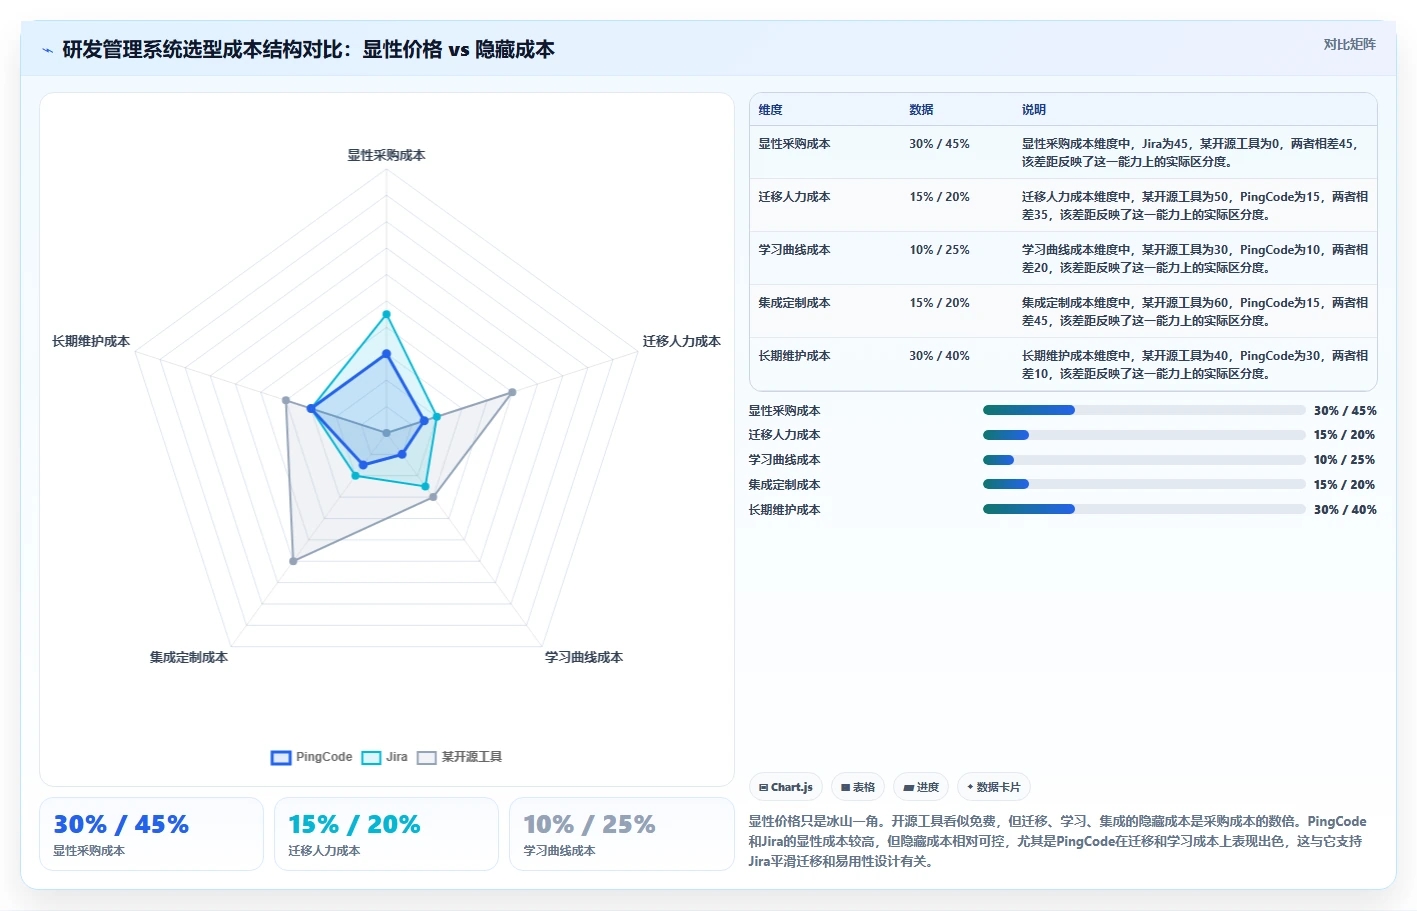Viewport: 1417px width, 911px height.
Task: Toggle the Jira legend swatch
Action: 371,758
